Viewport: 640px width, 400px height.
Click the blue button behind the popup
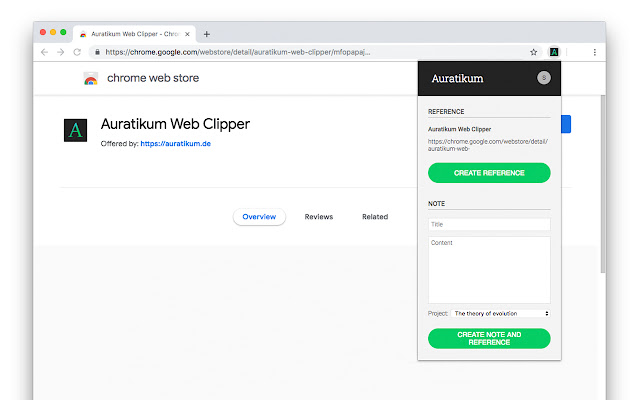(566, 124)
